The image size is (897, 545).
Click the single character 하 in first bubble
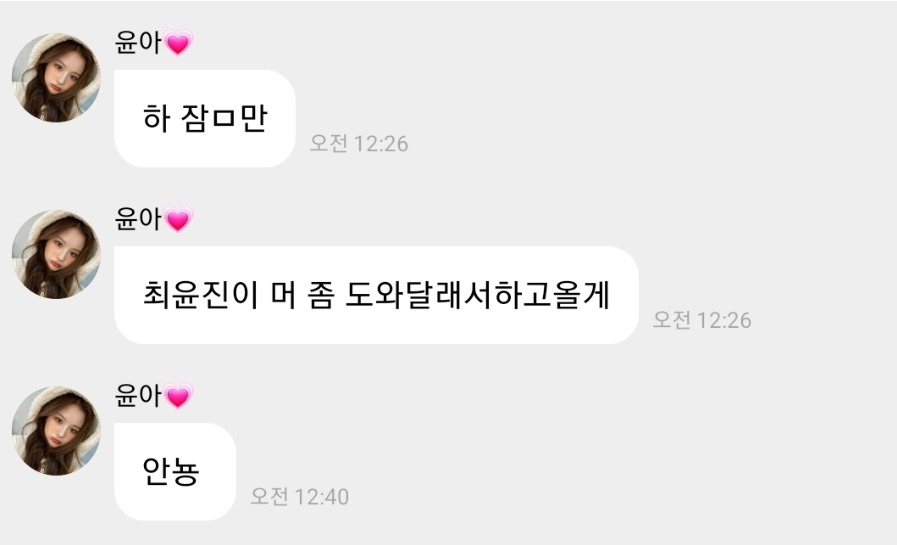(x=156, y=118)
